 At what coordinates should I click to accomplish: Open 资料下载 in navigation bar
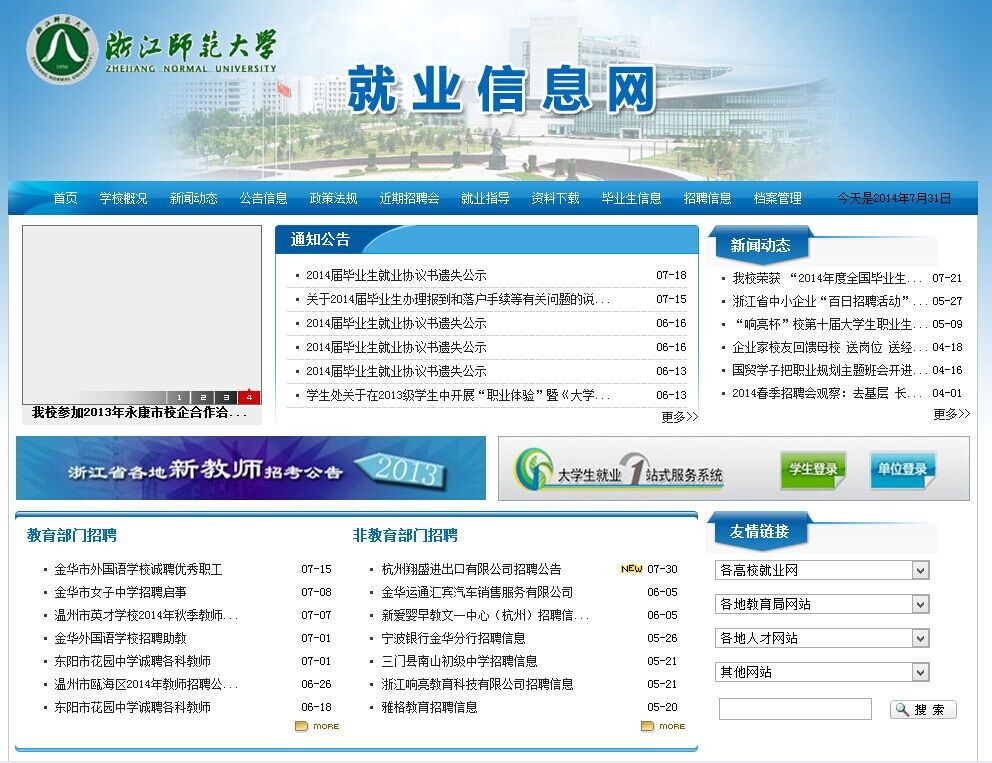tap(555, 198)
